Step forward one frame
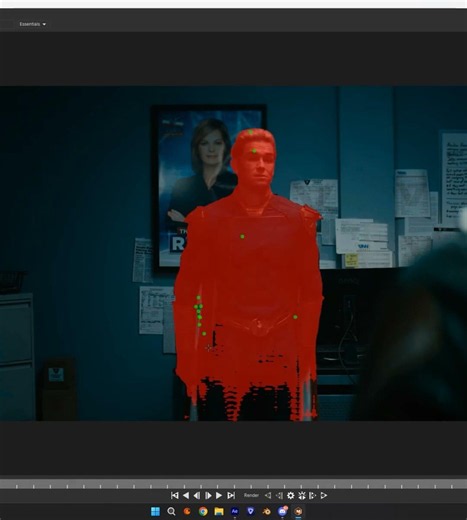The image size is (467, 520). (x=208, y=496)
